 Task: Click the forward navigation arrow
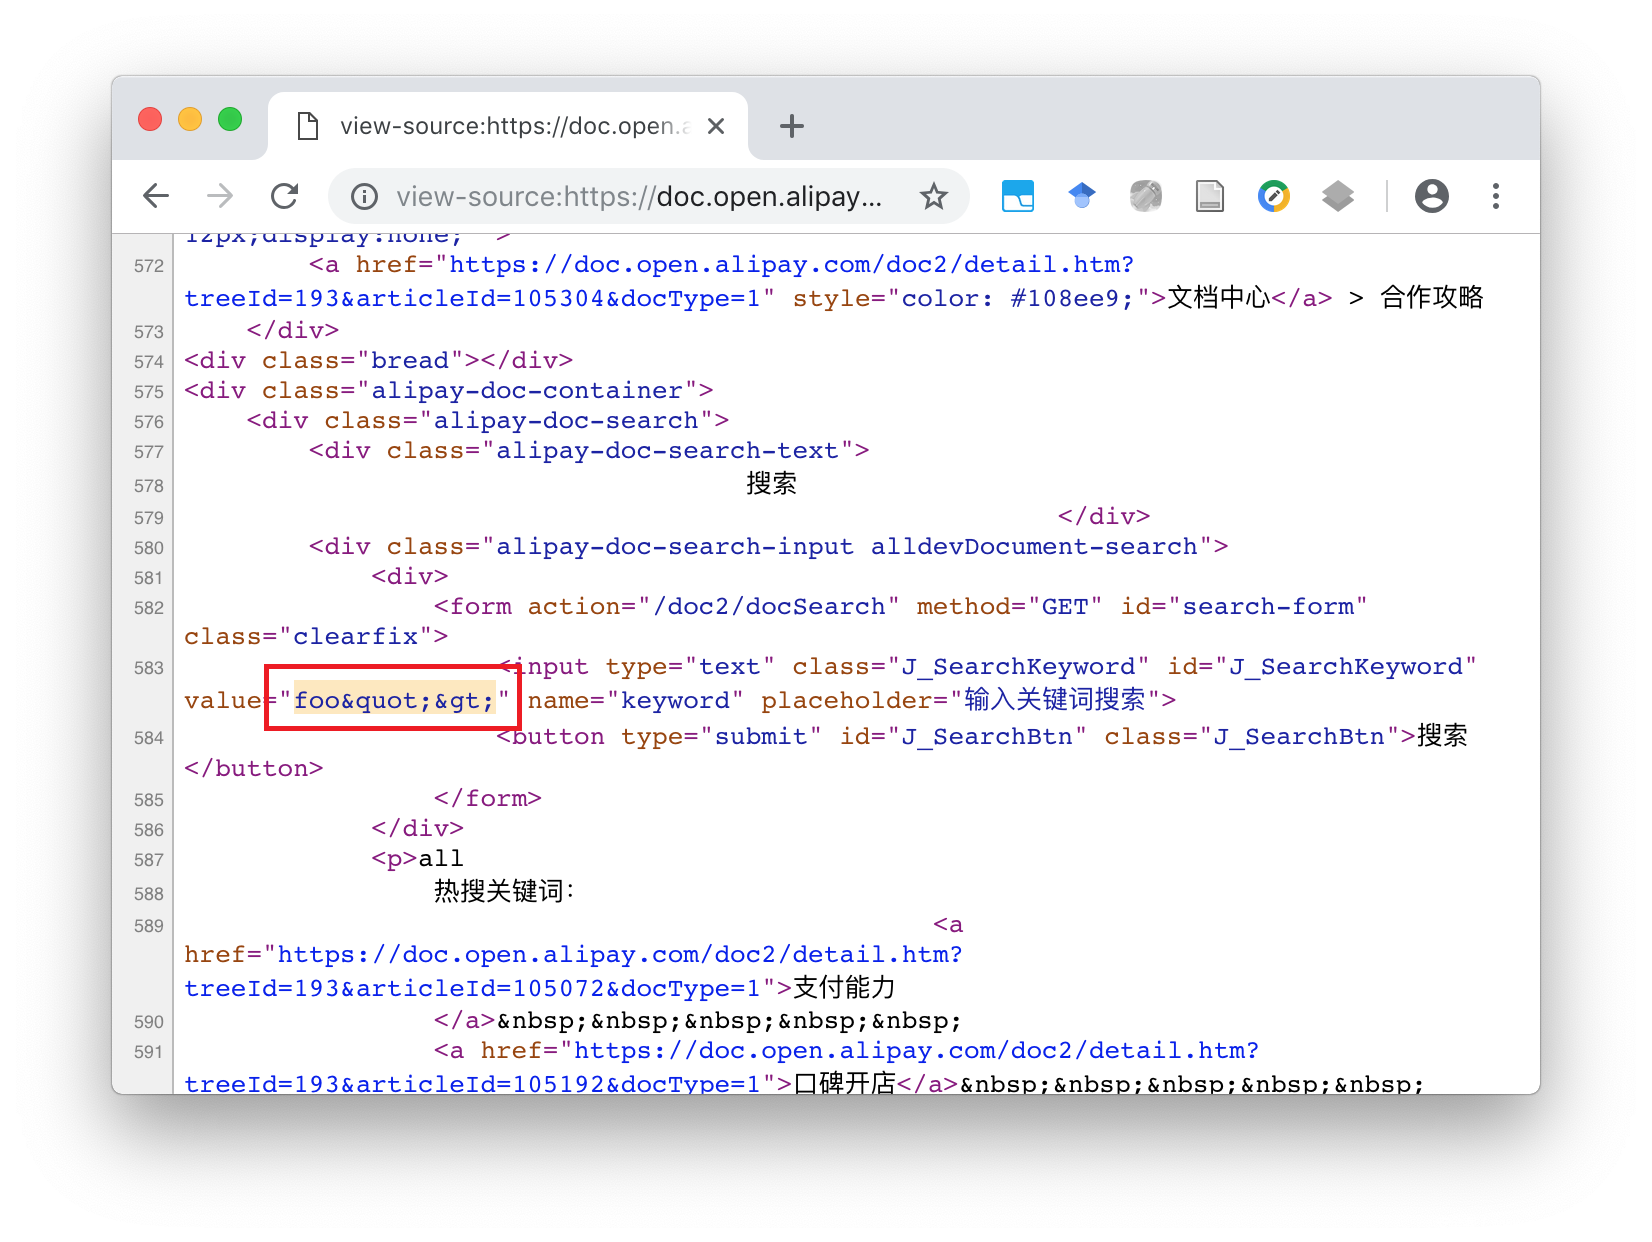220,196
